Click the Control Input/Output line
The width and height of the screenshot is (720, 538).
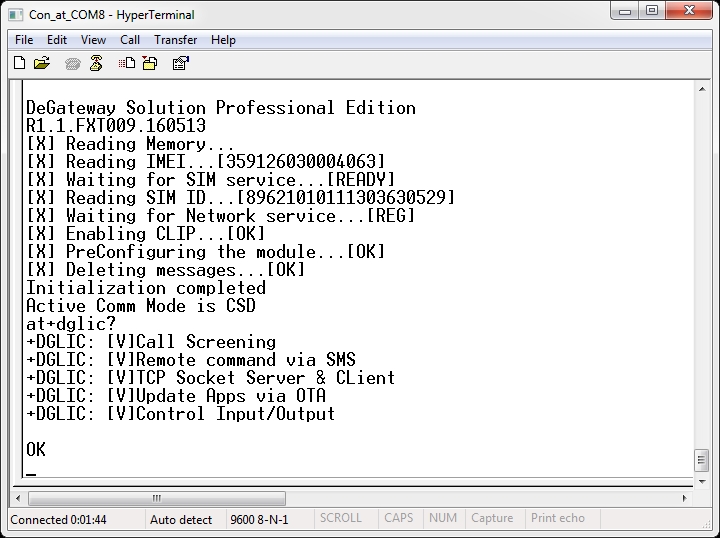click(181, 414)
